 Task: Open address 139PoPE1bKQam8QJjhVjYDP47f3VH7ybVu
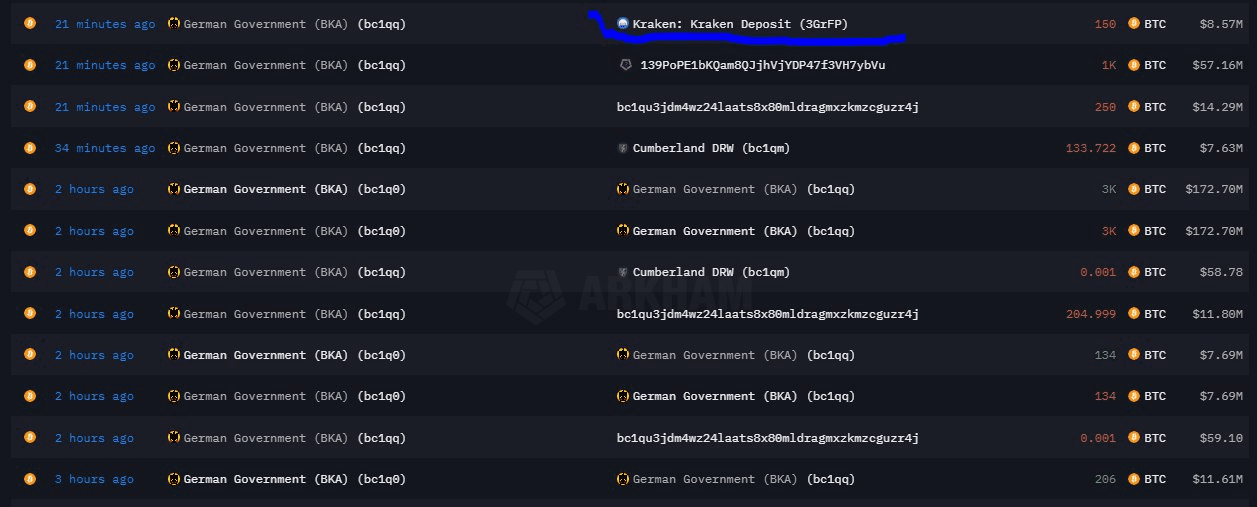pyautogui.click(x=763, y=65)
